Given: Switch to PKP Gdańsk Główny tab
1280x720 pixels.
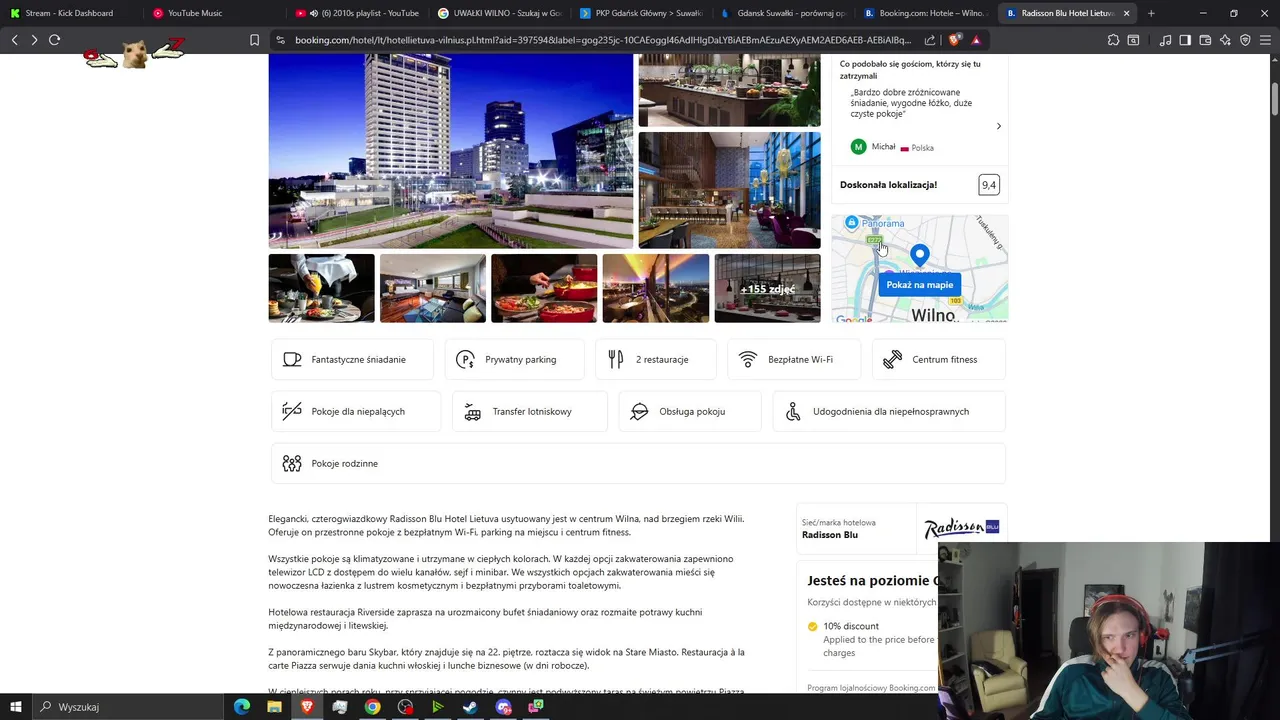Looking at the screenshot, I should click(642, 13).
